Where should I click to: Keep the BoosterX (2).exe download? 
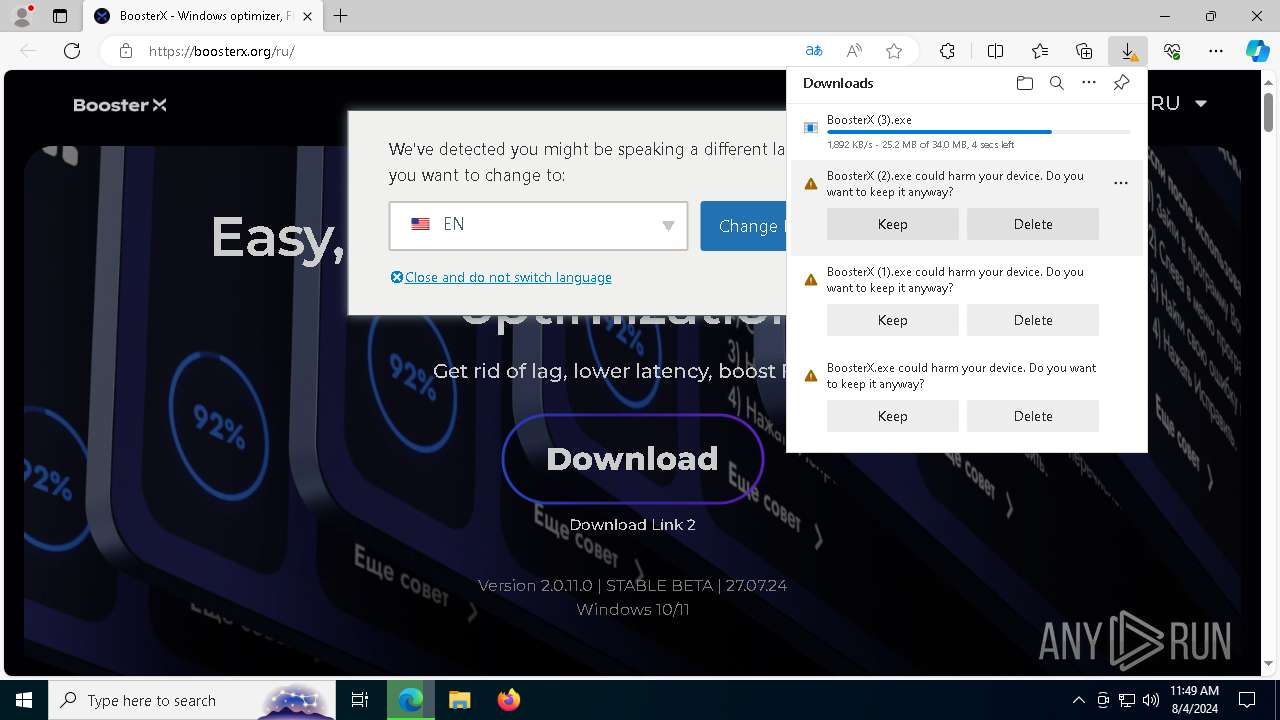(893, 224)
